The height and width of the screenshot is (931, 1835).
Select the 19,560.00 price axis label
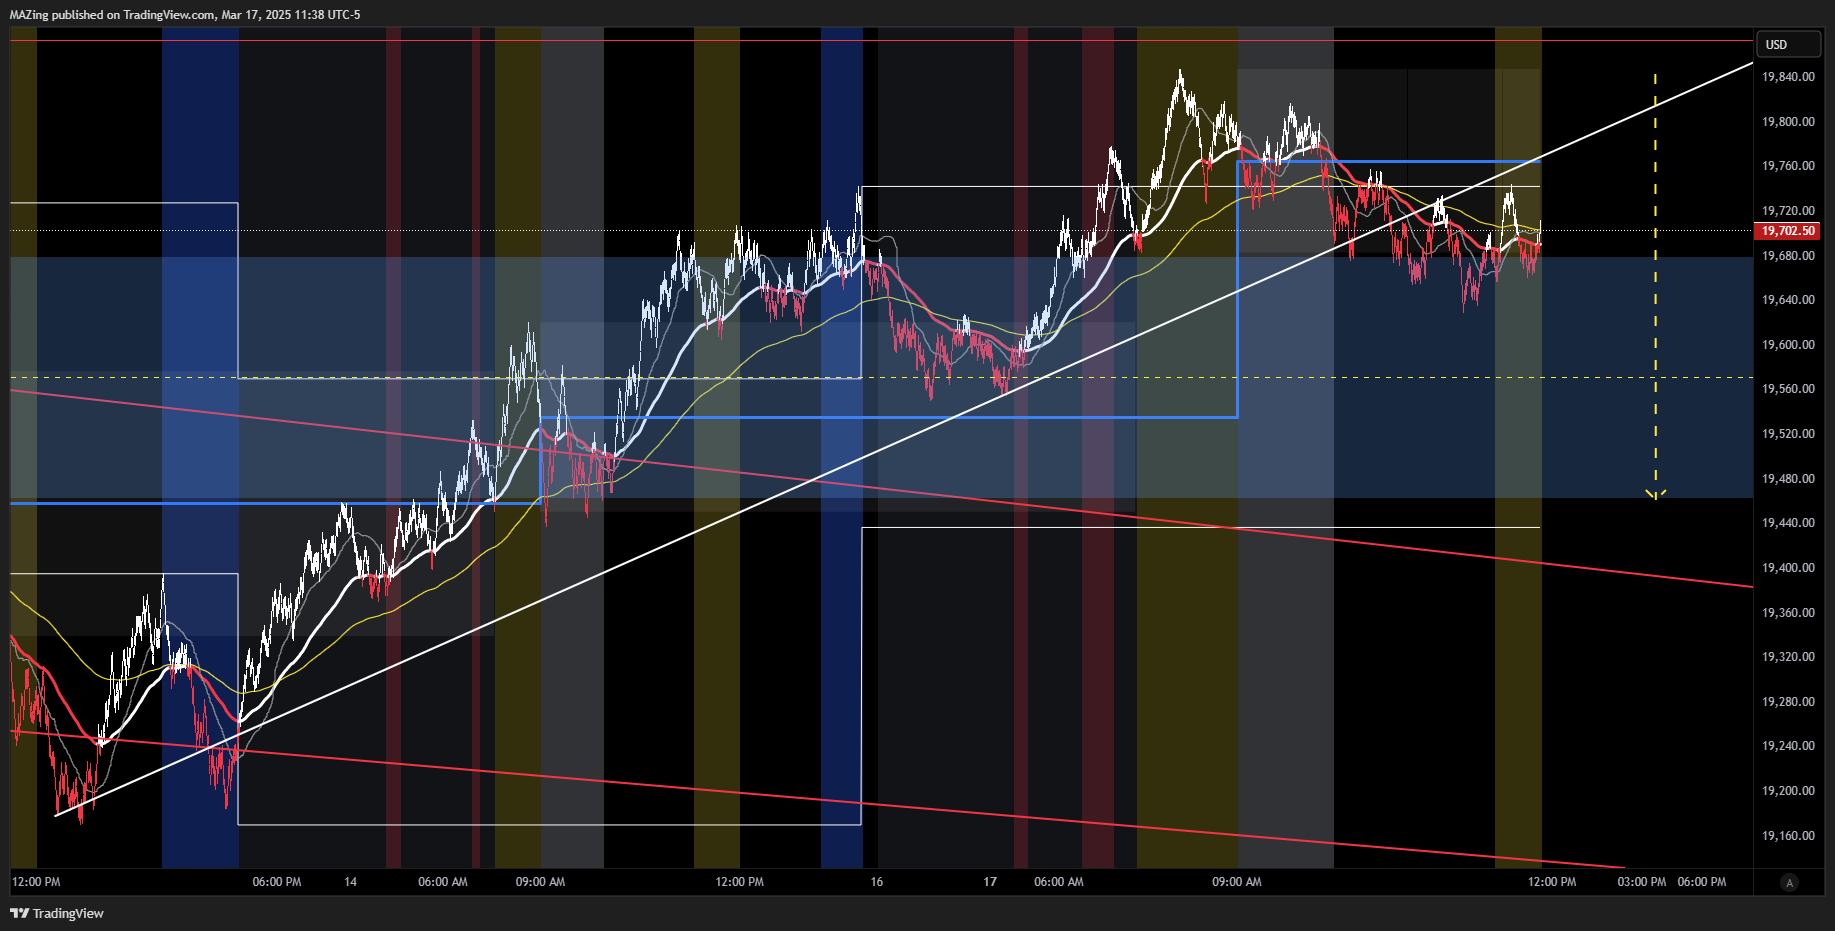[x=1788, y=389]
